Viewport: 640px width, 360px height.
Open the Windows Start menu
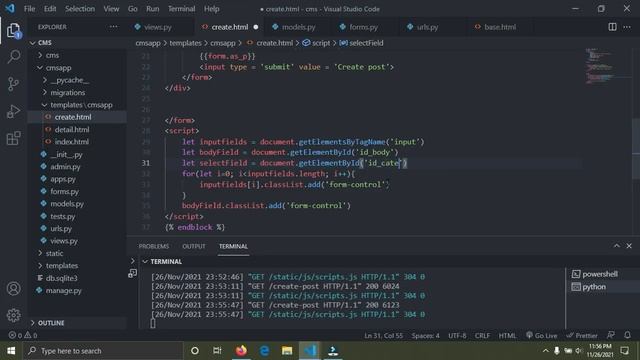pos(11,351)
